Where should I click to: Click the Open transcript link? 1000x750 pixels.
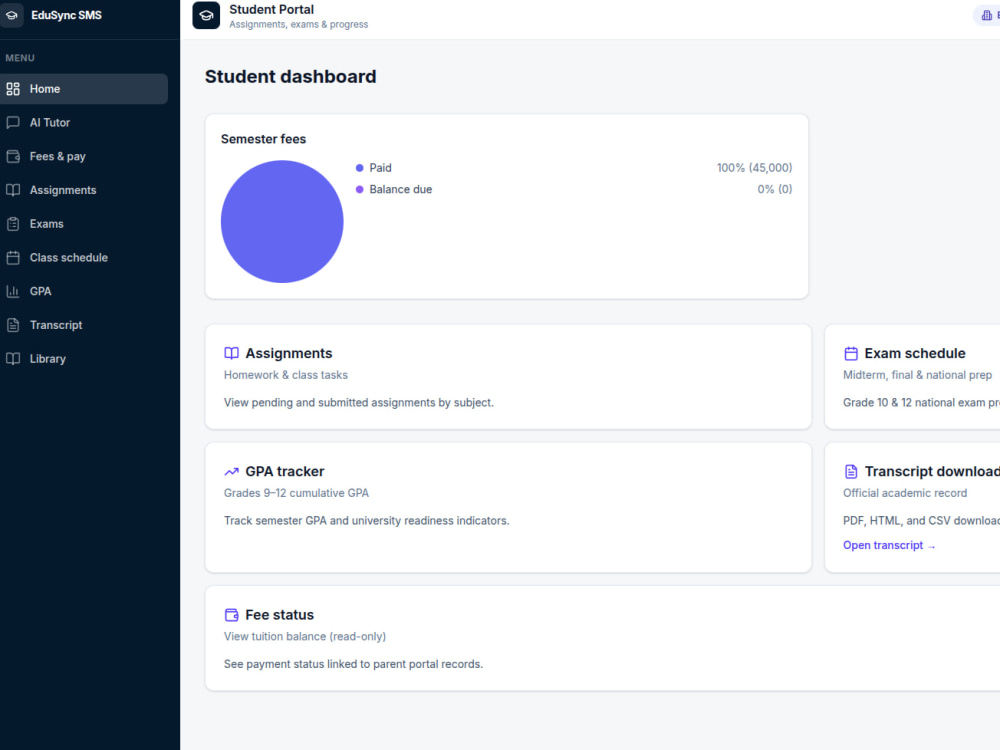889,545
